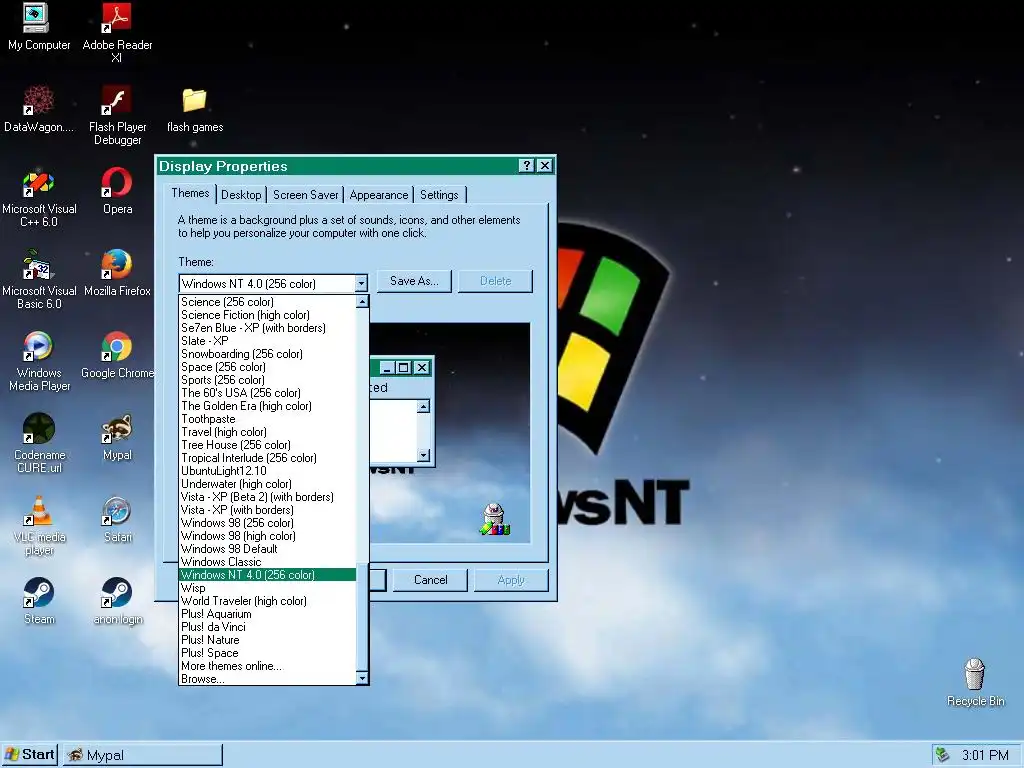Click preview window scrollbar down arrow

pyautogui.click(x=423, y=455)
